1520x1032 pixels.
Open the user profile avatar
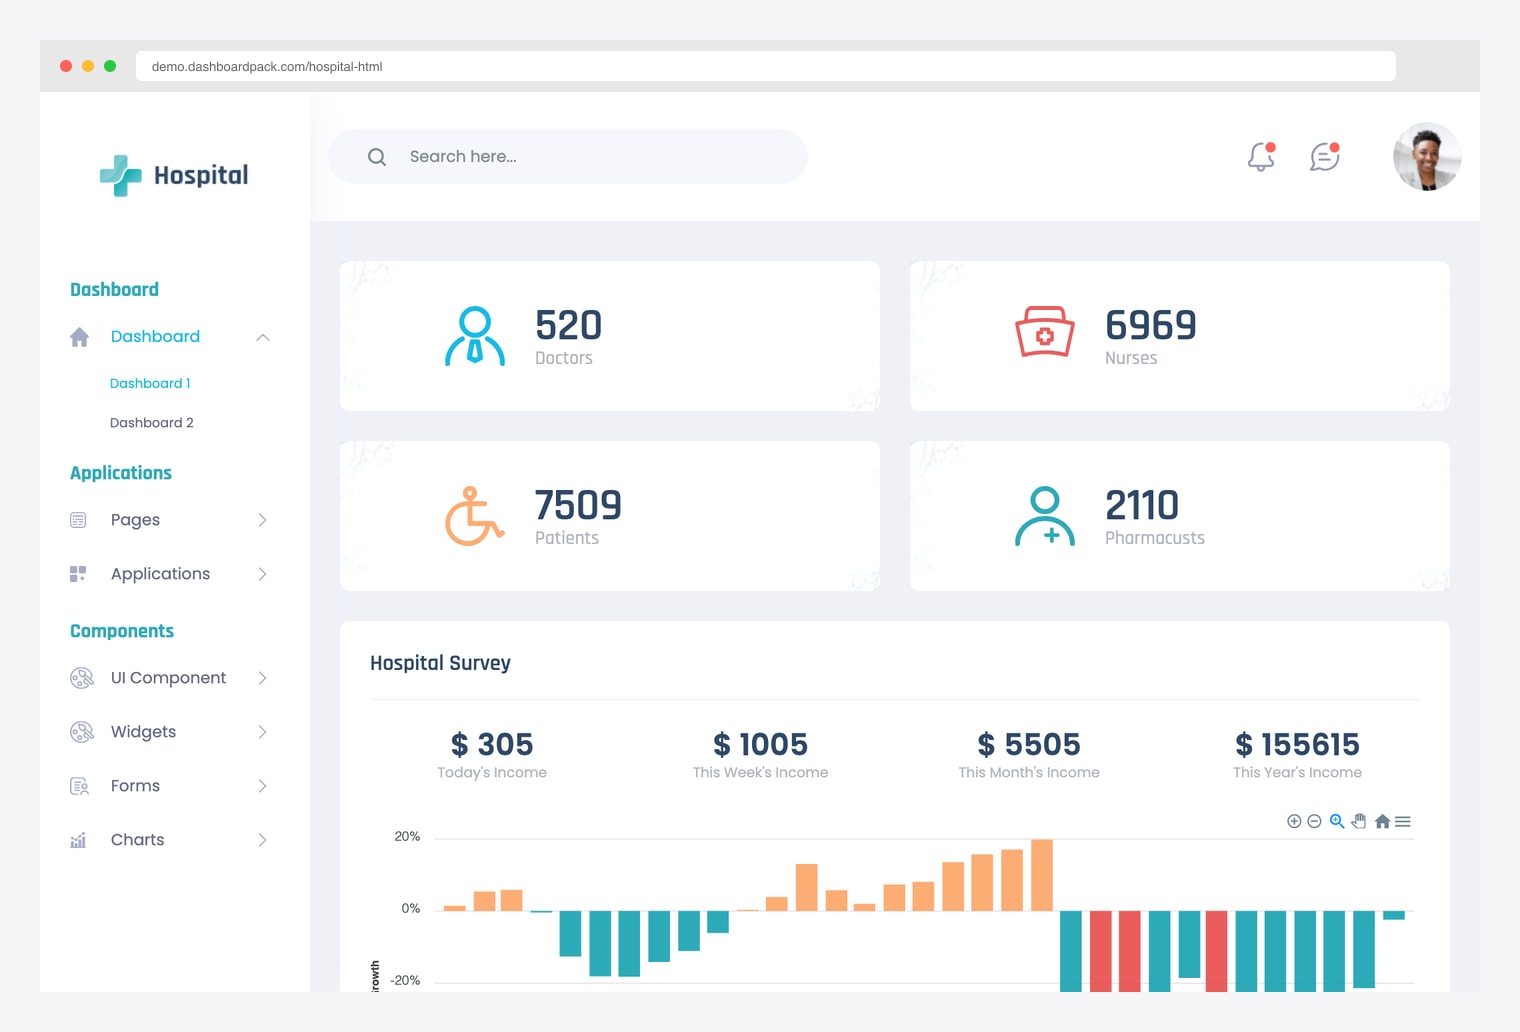pos(1427,157)
